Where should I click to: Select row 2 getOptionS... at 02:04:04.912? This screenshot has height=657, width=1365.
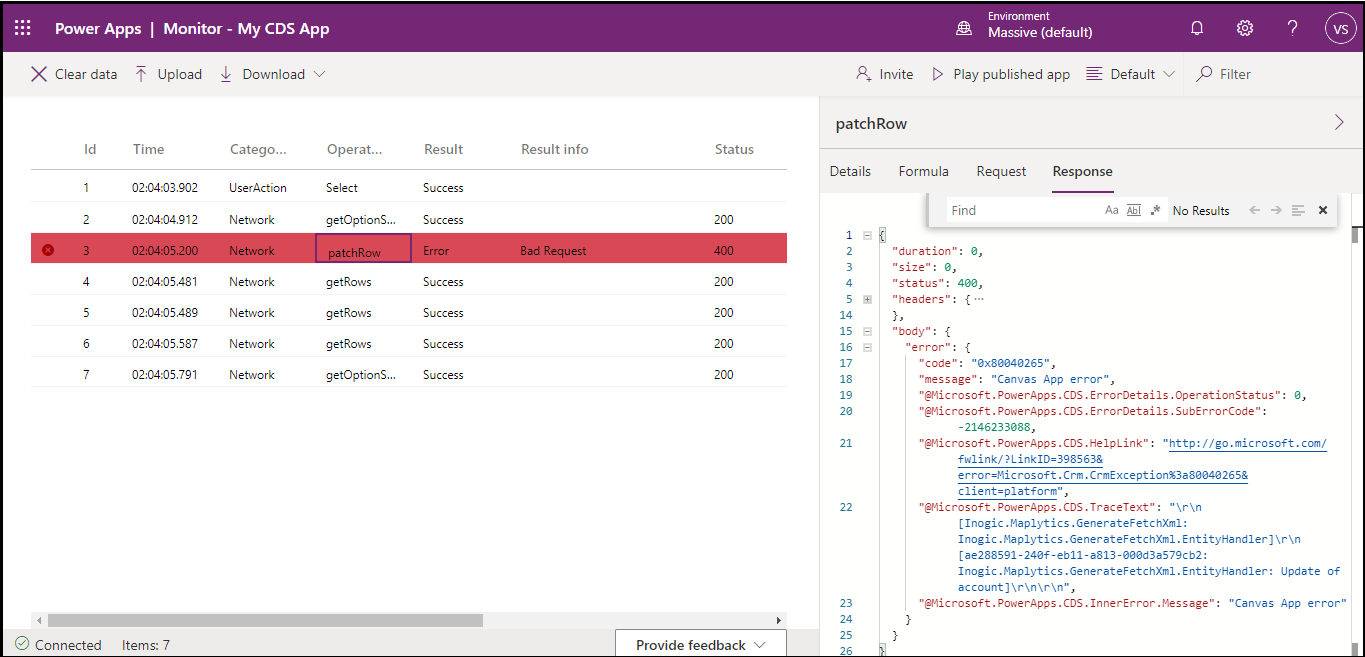tap(409, 219)
